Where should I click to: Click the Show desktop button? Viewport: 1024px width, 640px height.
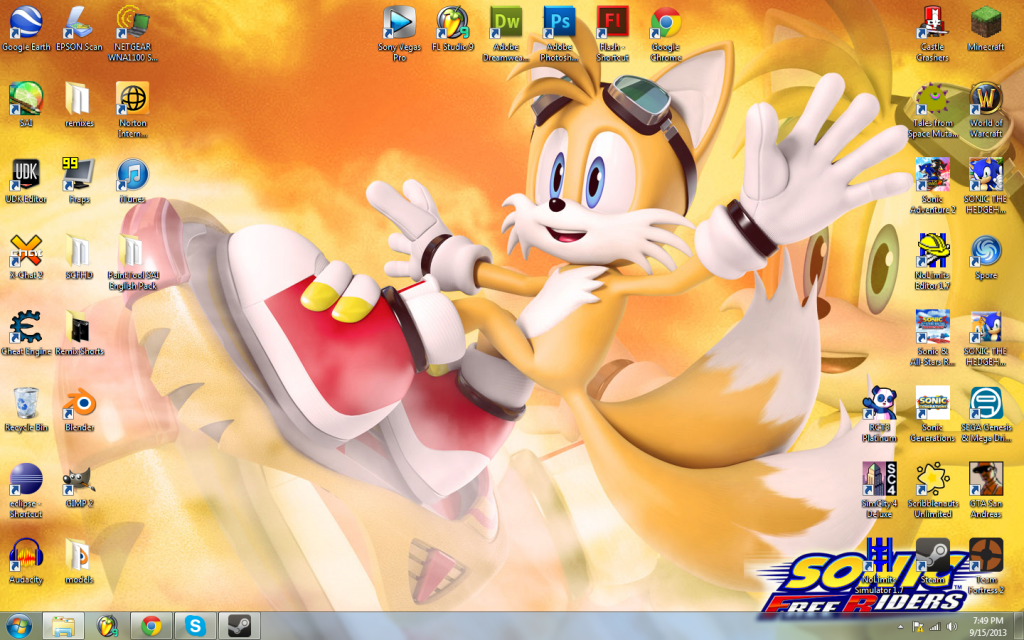point(1019,626)
